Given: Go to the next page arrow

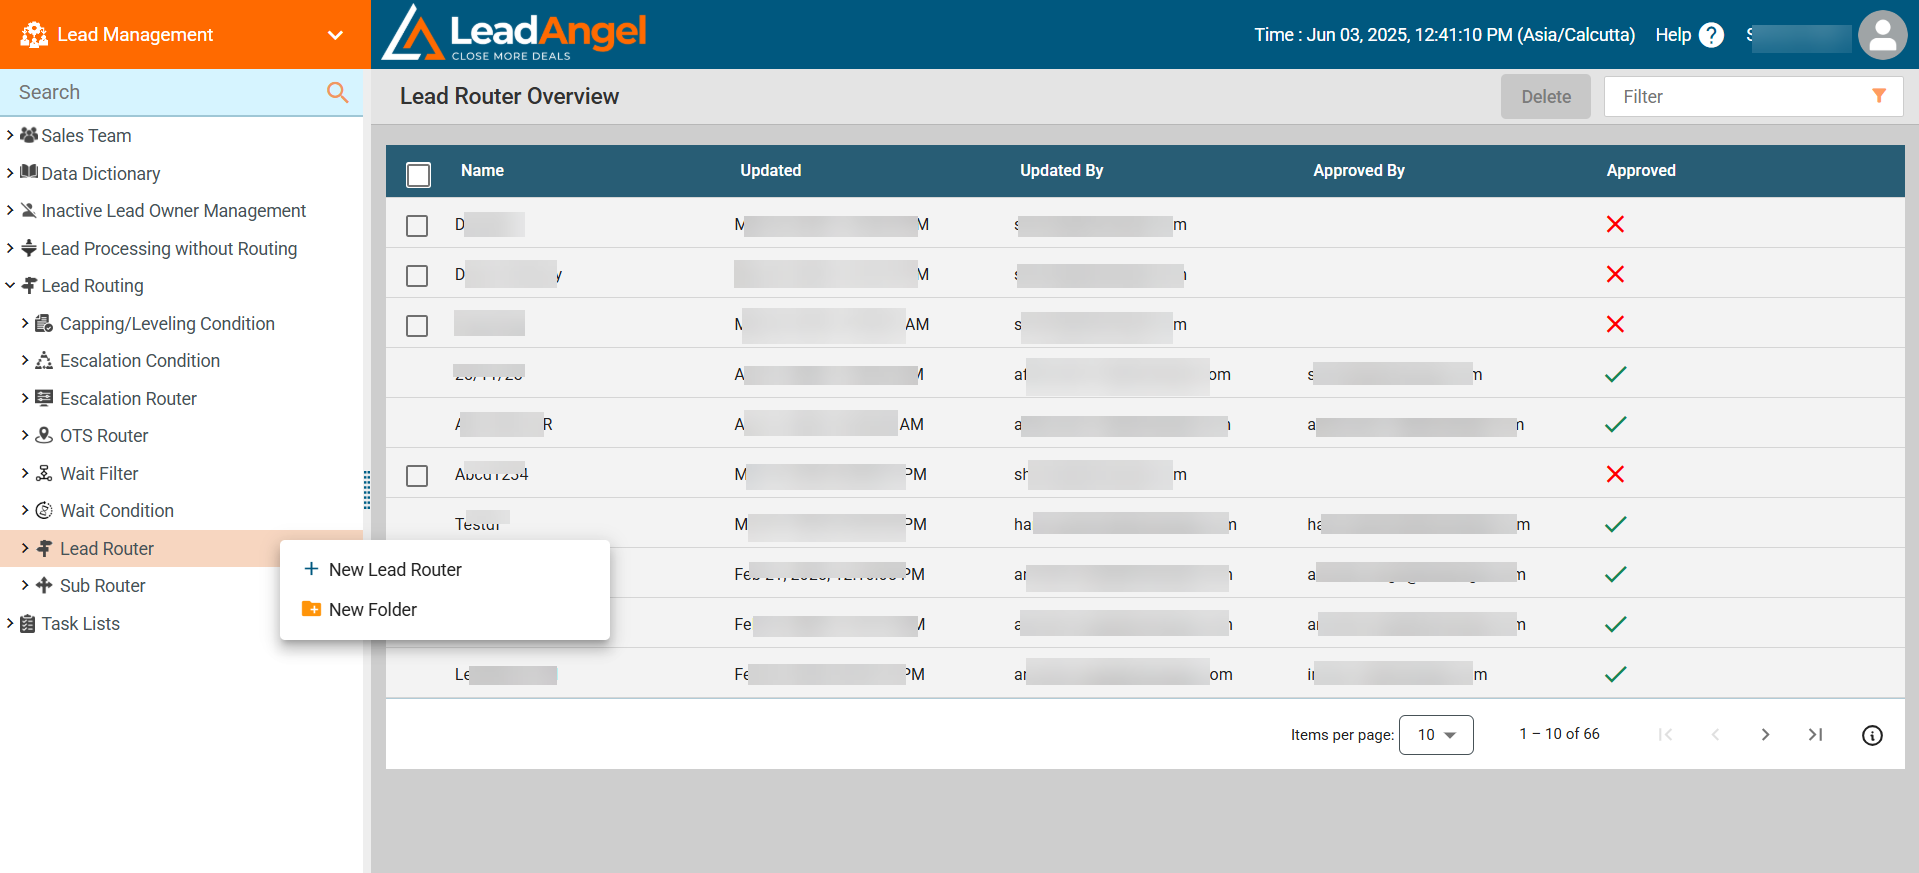Looking at the screenshot, I should (1765, 735).
